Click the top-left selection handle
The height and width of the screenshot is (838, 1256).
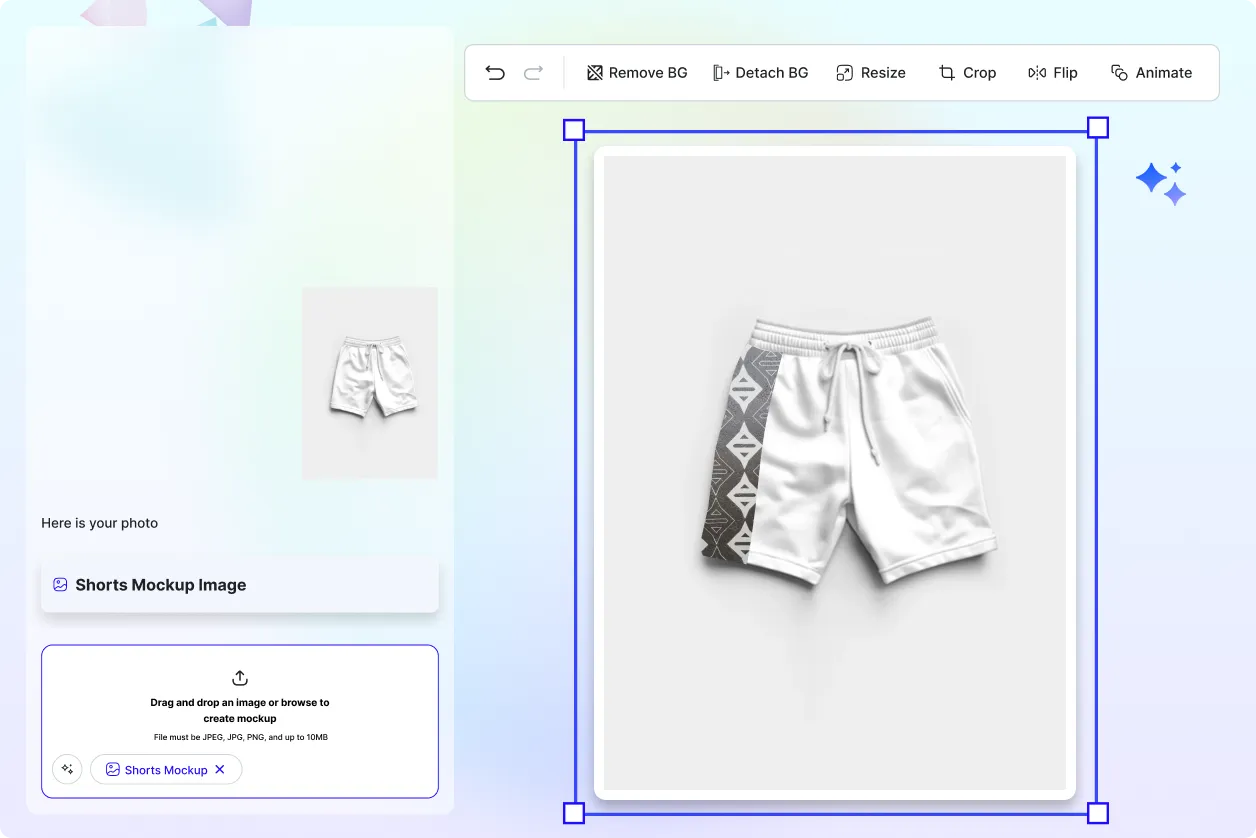pos(574,128)
